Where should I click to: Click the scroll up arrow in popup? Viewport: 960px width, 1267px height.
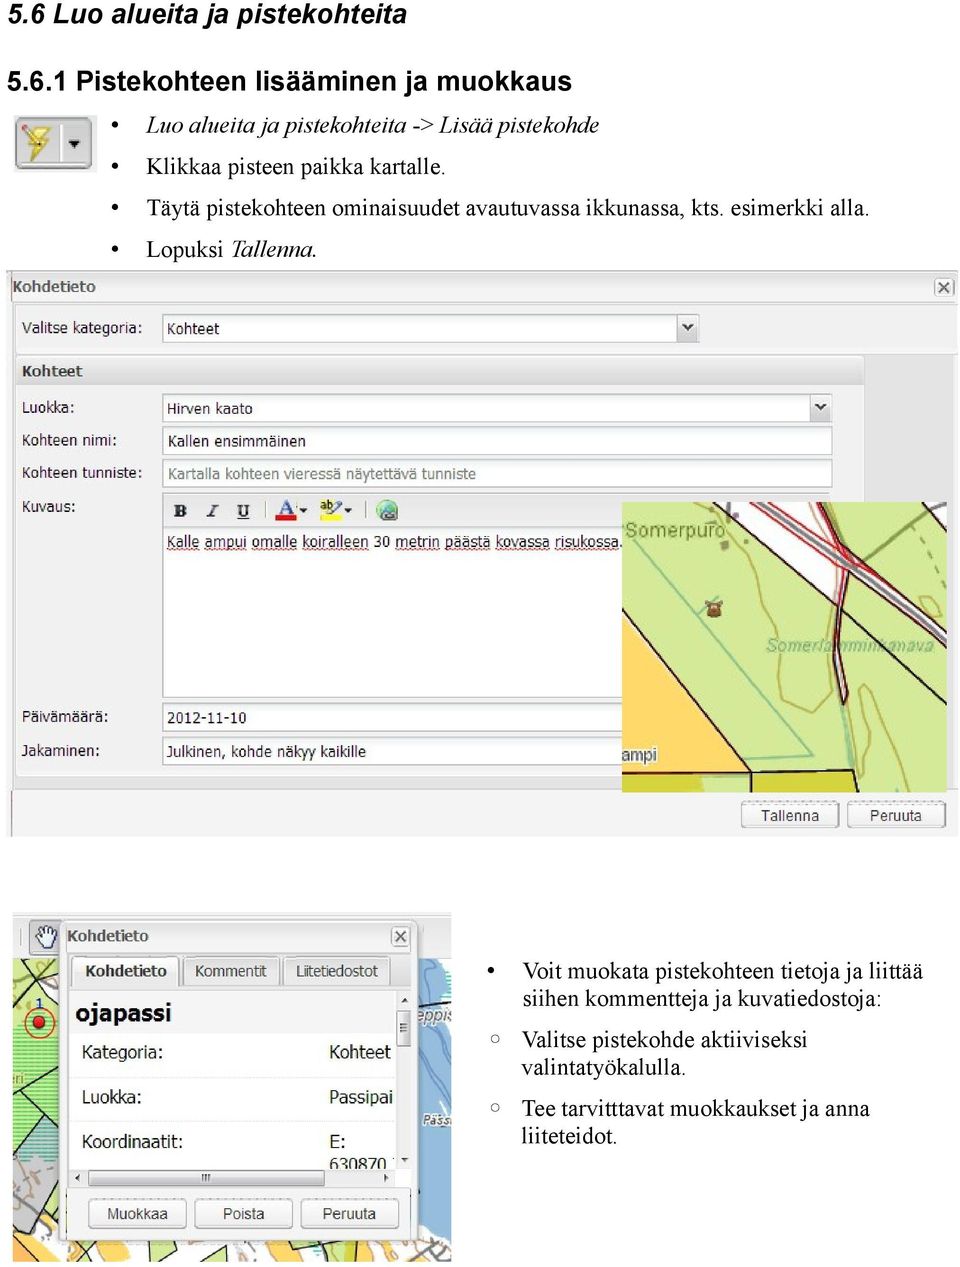coord(404,1000)
